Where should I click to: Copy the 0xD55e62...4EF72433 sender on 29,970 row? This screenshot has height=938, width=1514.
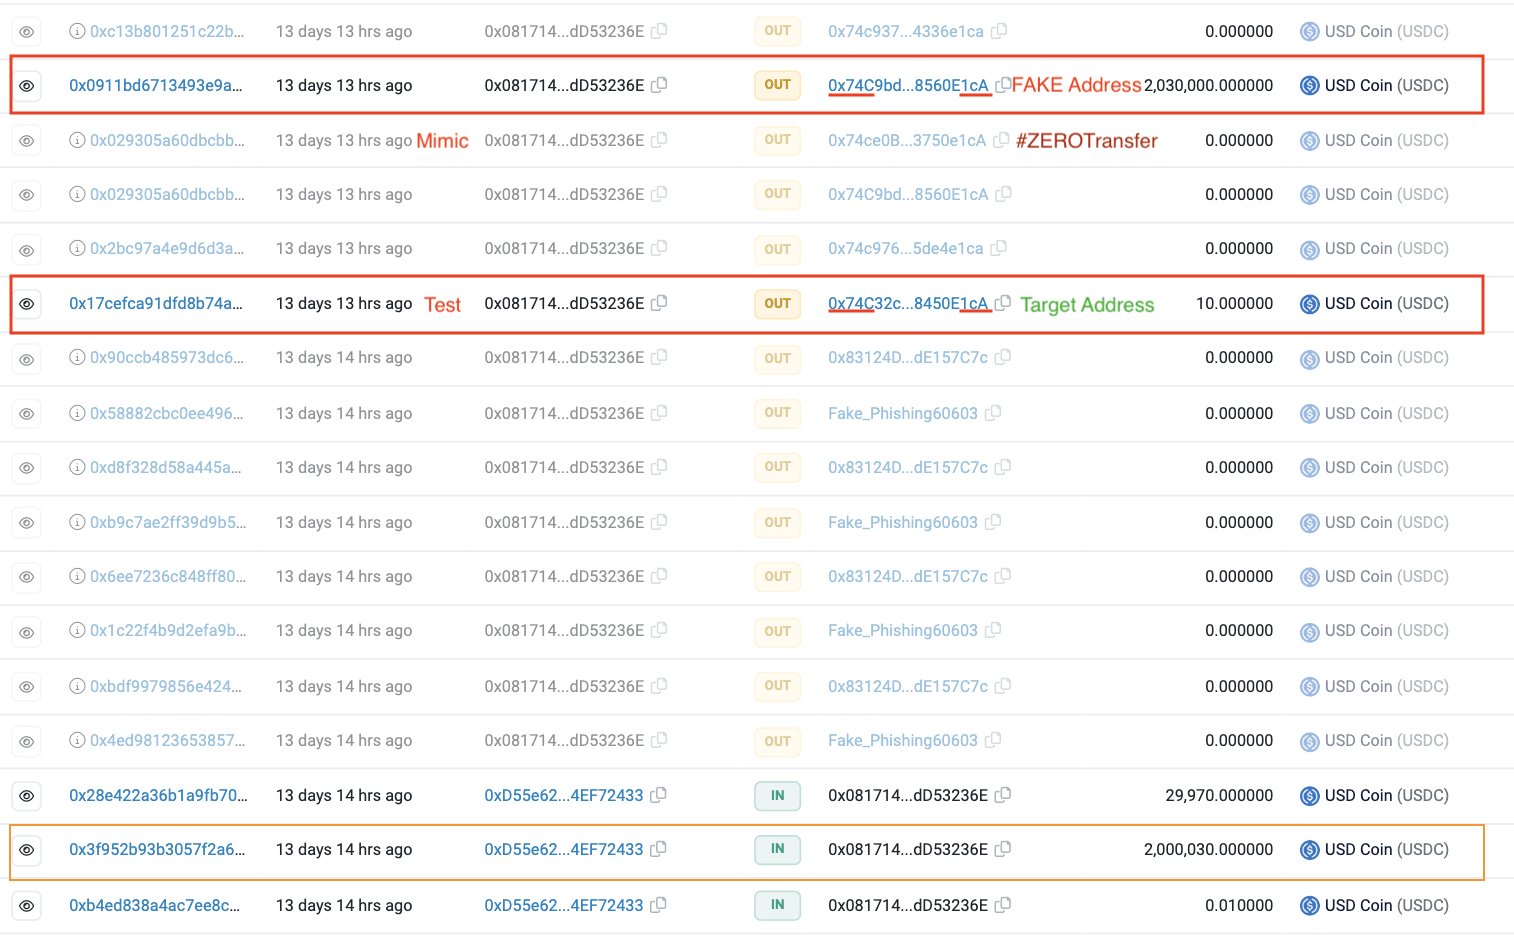pyautogui.click(x=658, y=795)
